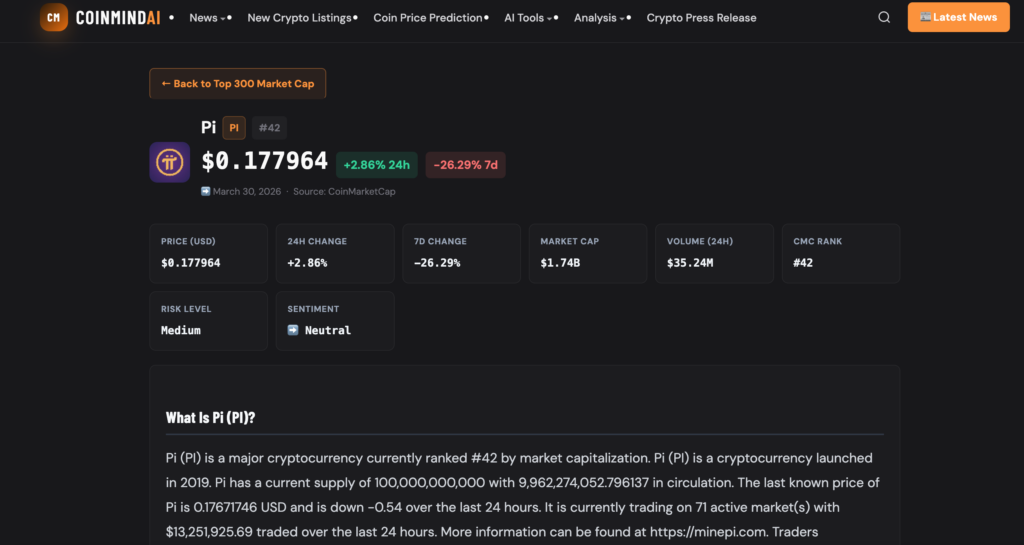The image size is (1024, 545).
Task: Open New Crypto Listings page
Action: [299, 18]
